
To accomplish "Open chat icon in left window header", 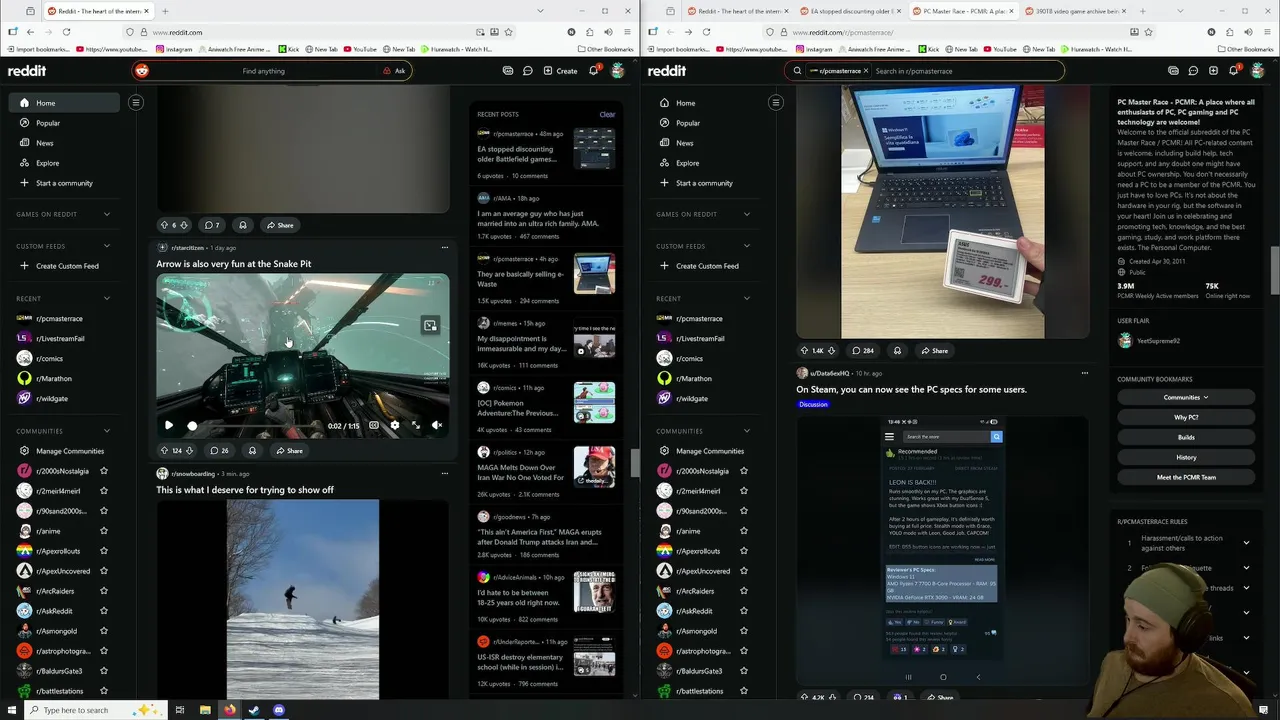I will point(527,71).
